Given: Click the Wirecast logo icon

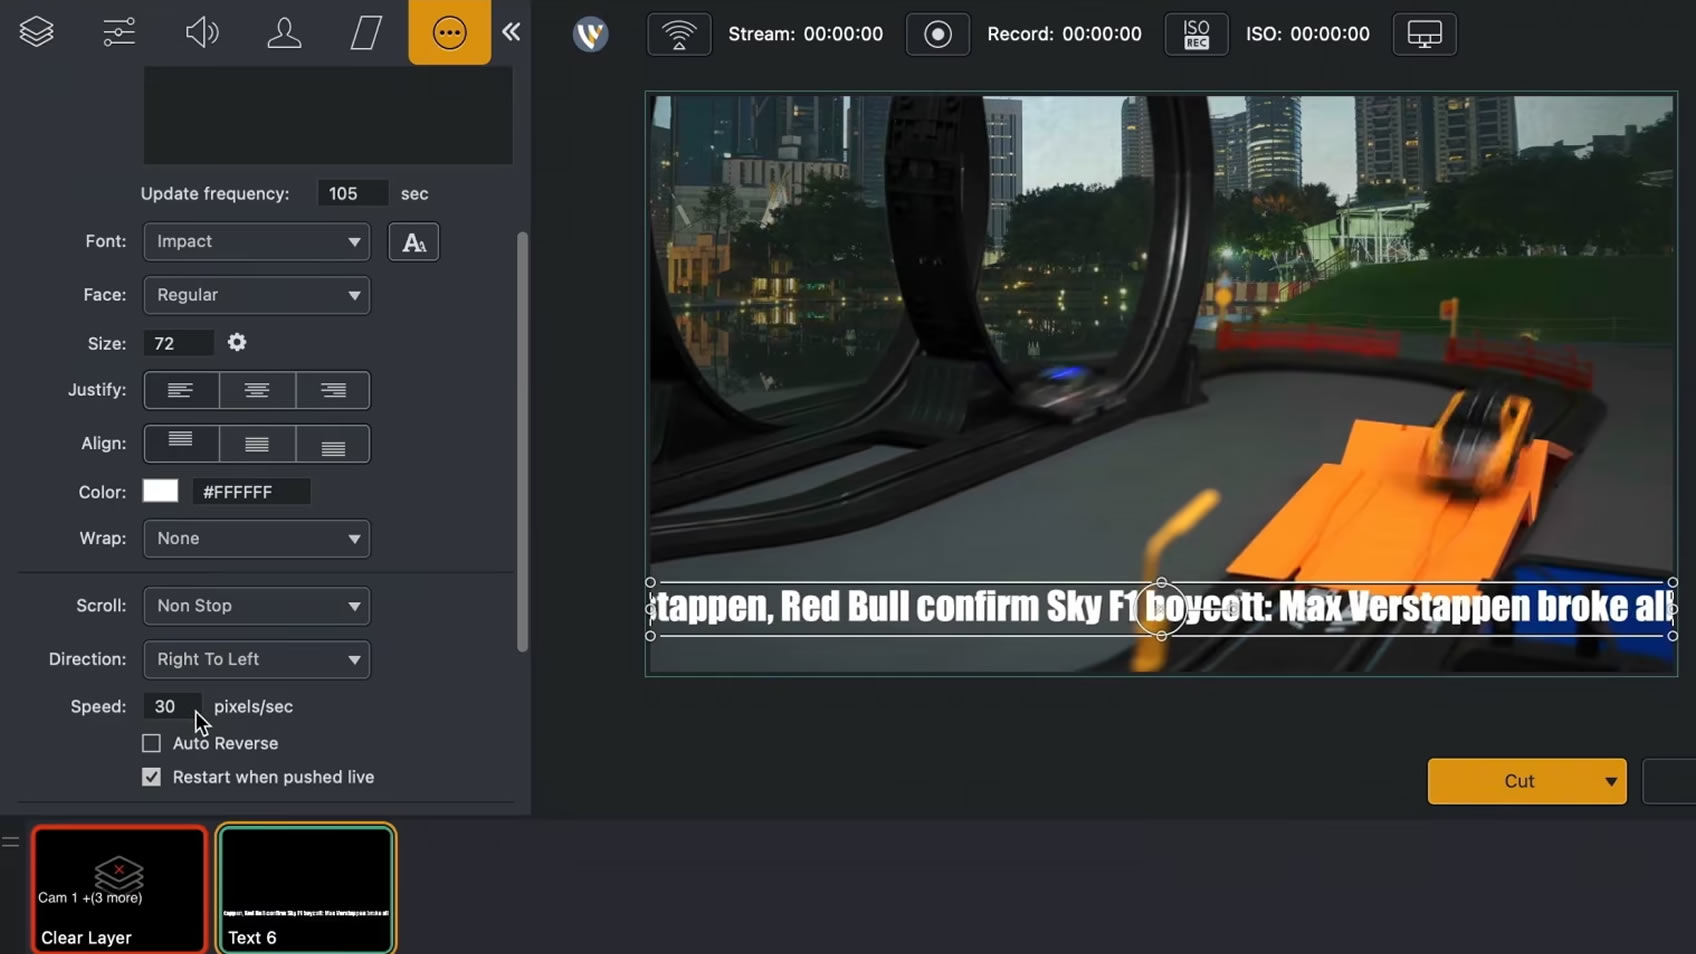Looking at the screenshot, I should (590, 34).
